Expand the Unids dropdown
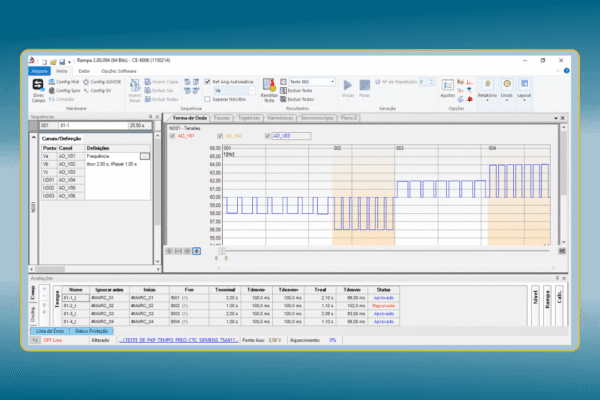This screenshot has height=400, width=600. (507, 100)
